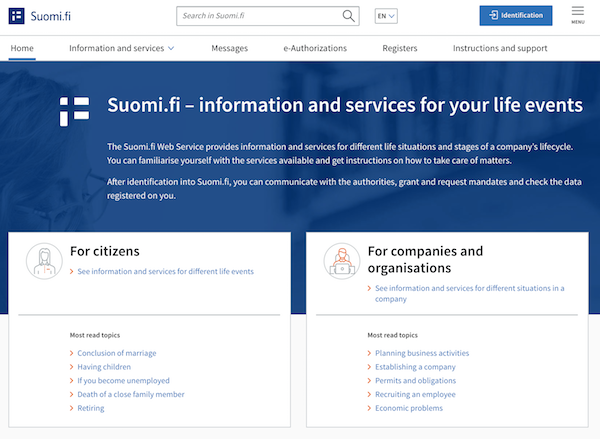
Task: Expand Information and services menu
Action: pyautogui.click(x=122, y=48)
